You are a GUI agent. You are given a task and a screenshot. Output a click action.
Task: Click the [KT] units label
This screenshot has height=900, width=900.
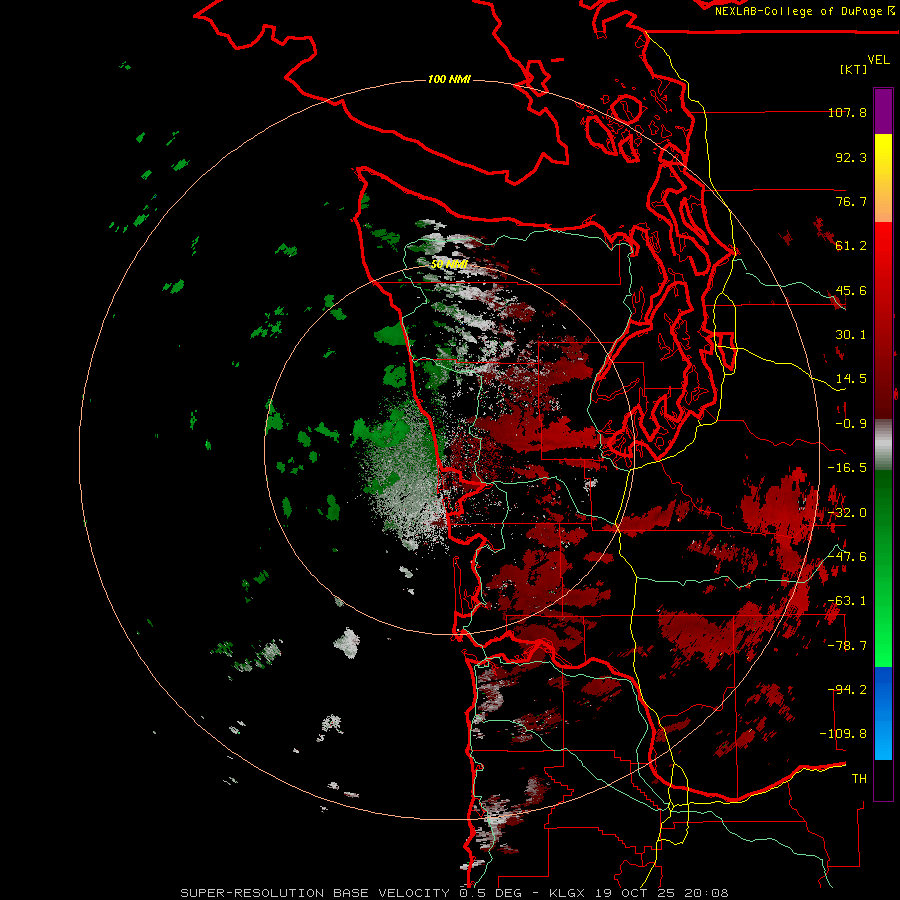tap(853, 69)
